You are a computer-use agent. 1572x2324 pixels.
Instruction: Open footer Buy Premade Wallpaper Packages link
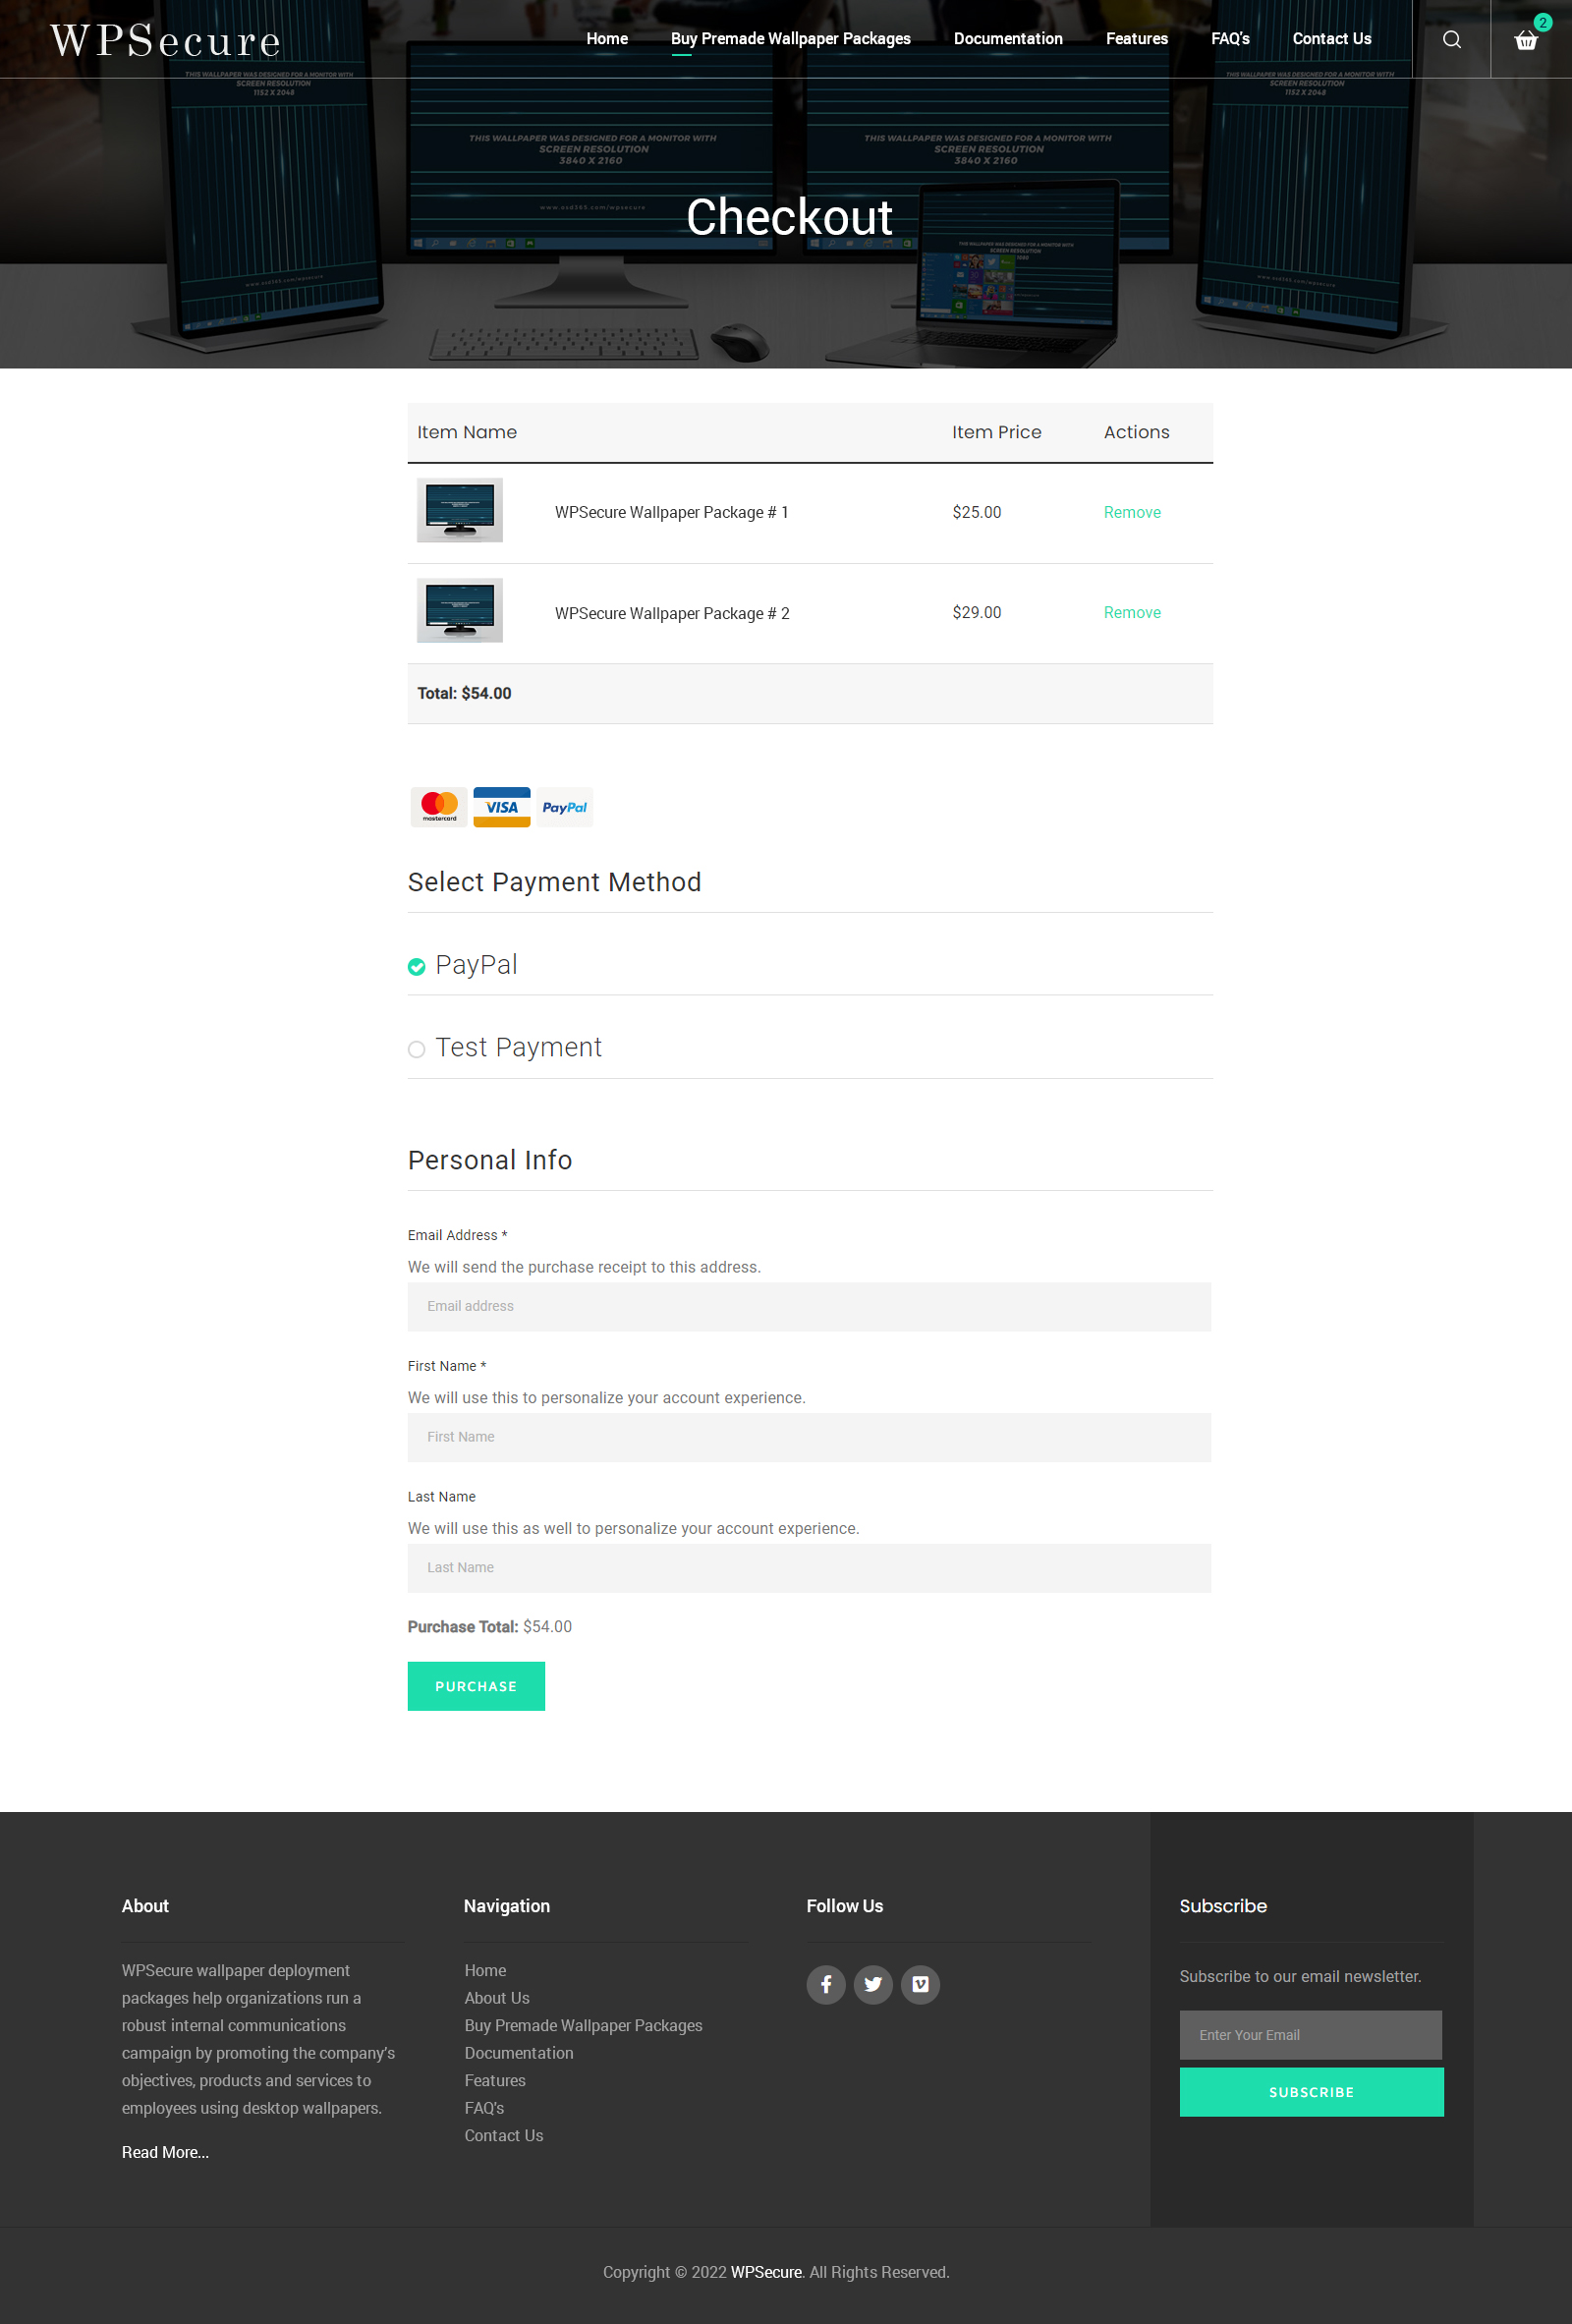pyautogui.click(x=583, y=2025)
